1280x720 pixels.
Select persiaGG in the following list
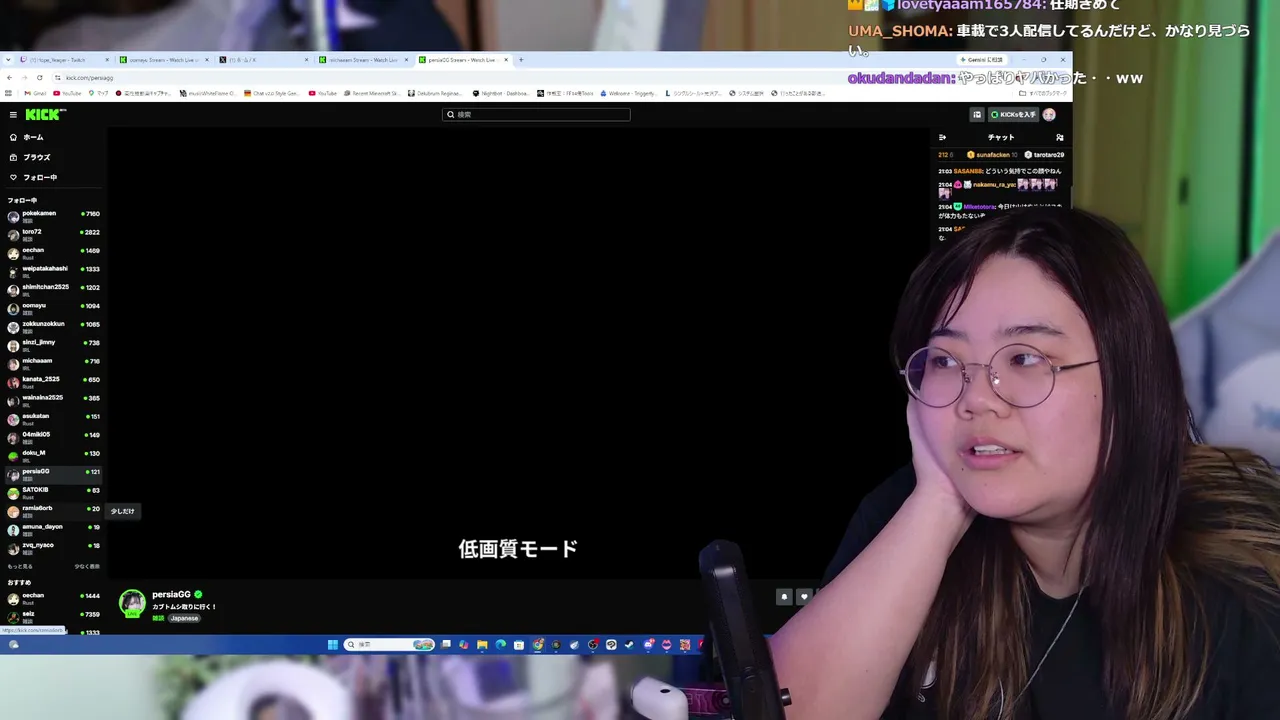tap(53, 473)
